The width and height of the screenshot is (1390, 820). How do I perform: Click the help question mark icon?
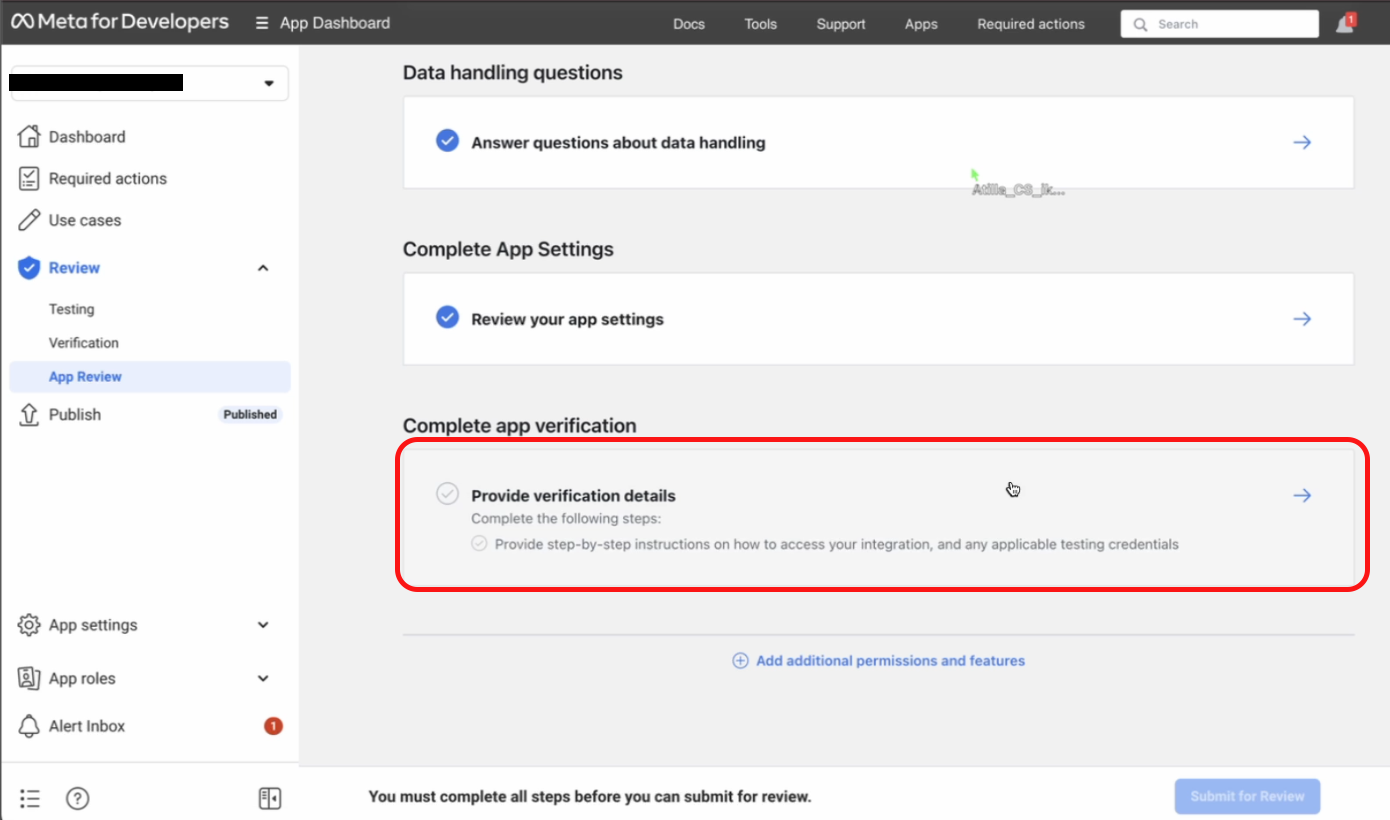click(78, 798)
